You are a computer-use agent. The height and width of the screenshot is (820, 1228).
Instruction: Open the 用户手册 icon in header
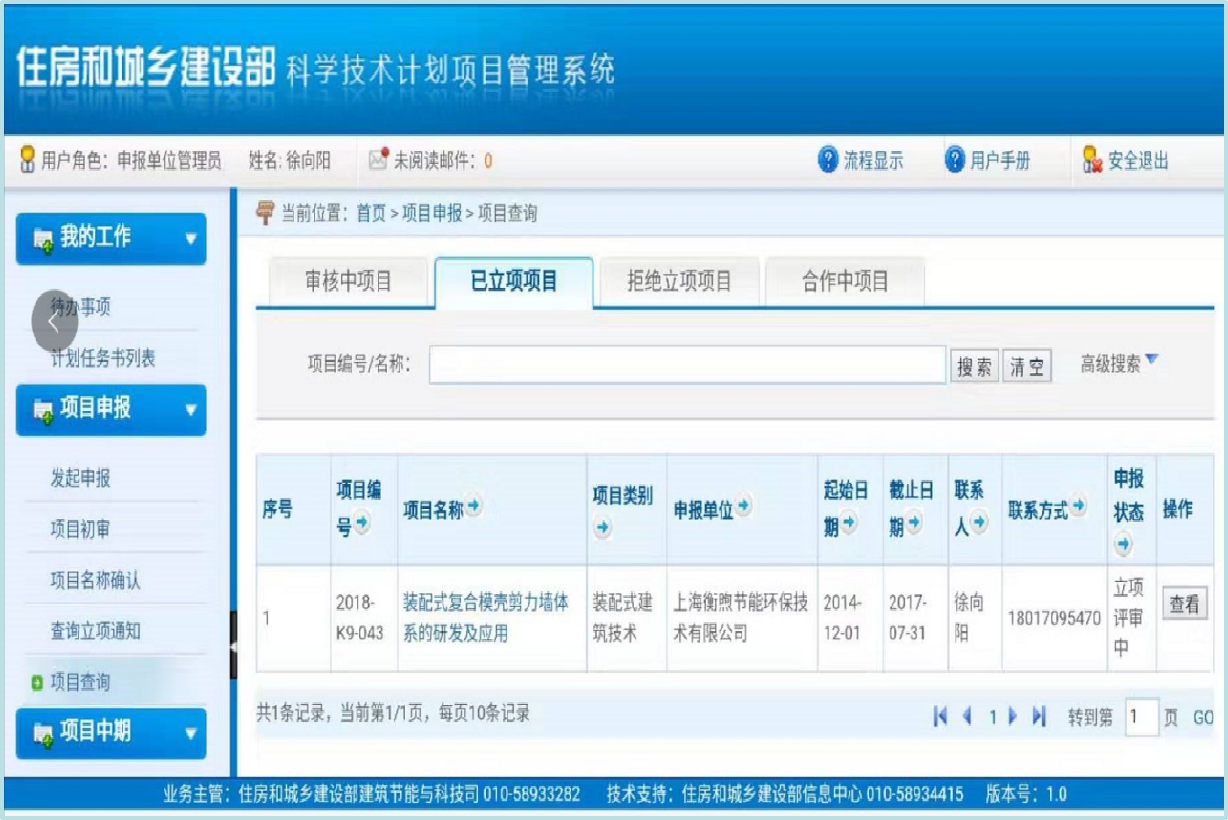pyautogui.click(x=954, y=160)
